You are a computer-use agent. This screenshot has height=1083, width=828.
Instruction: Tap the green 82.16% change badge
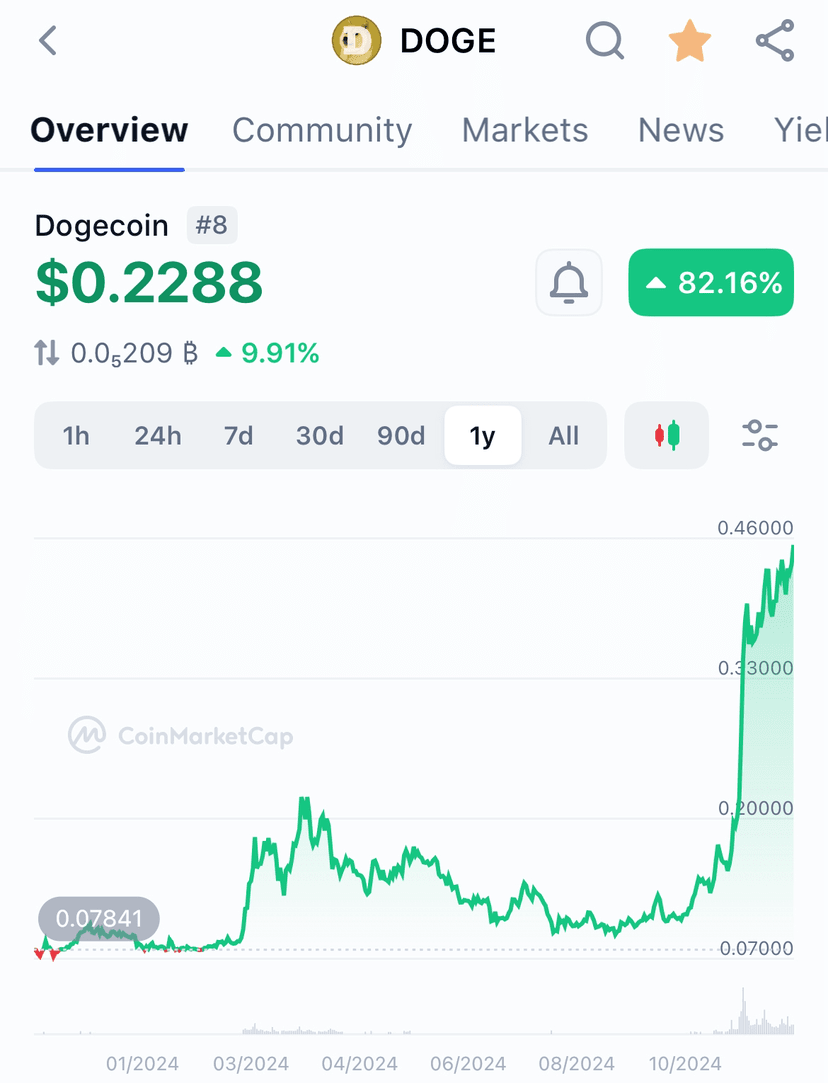(x=711, y=282)
